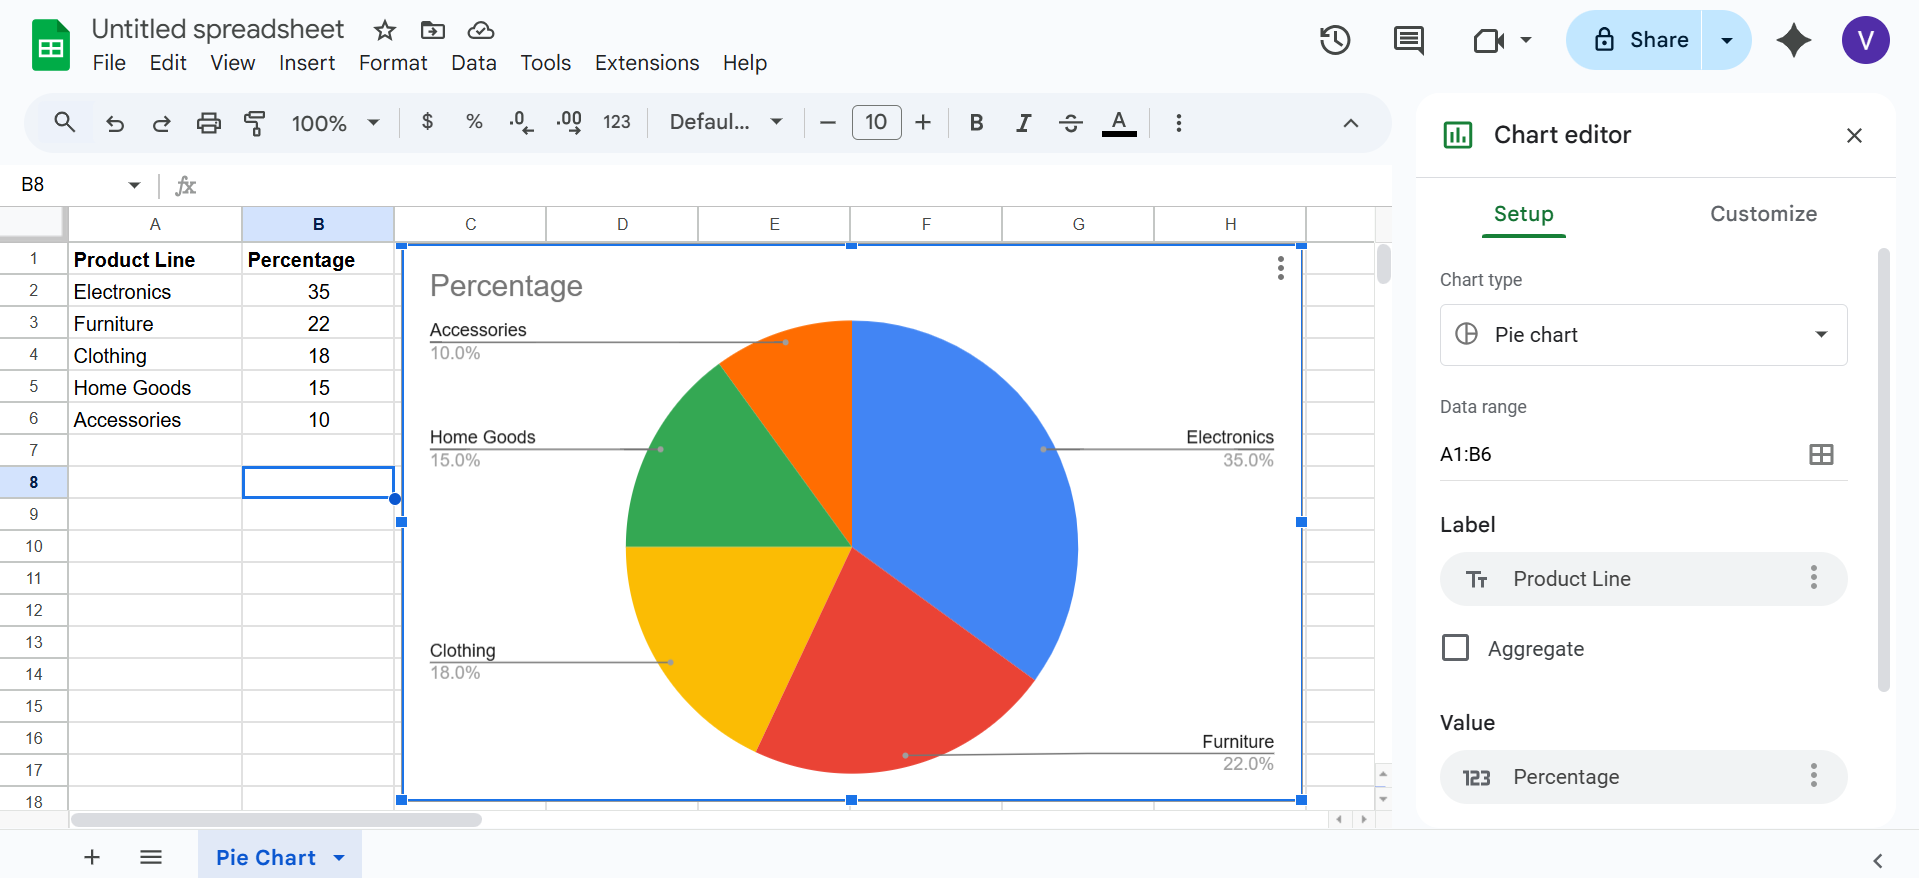
Task: Open the Data menu
Action: coord(474,63)
